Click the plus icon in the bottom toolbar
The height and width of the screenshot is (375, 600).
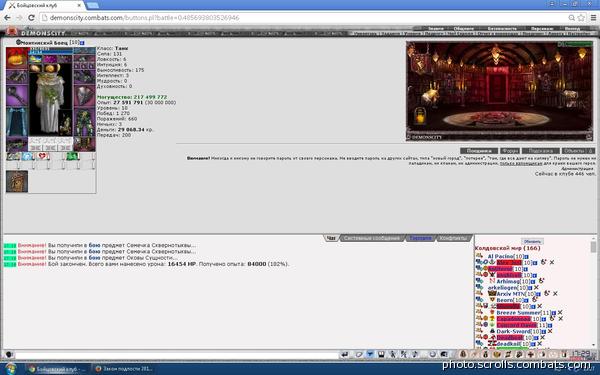530,354
